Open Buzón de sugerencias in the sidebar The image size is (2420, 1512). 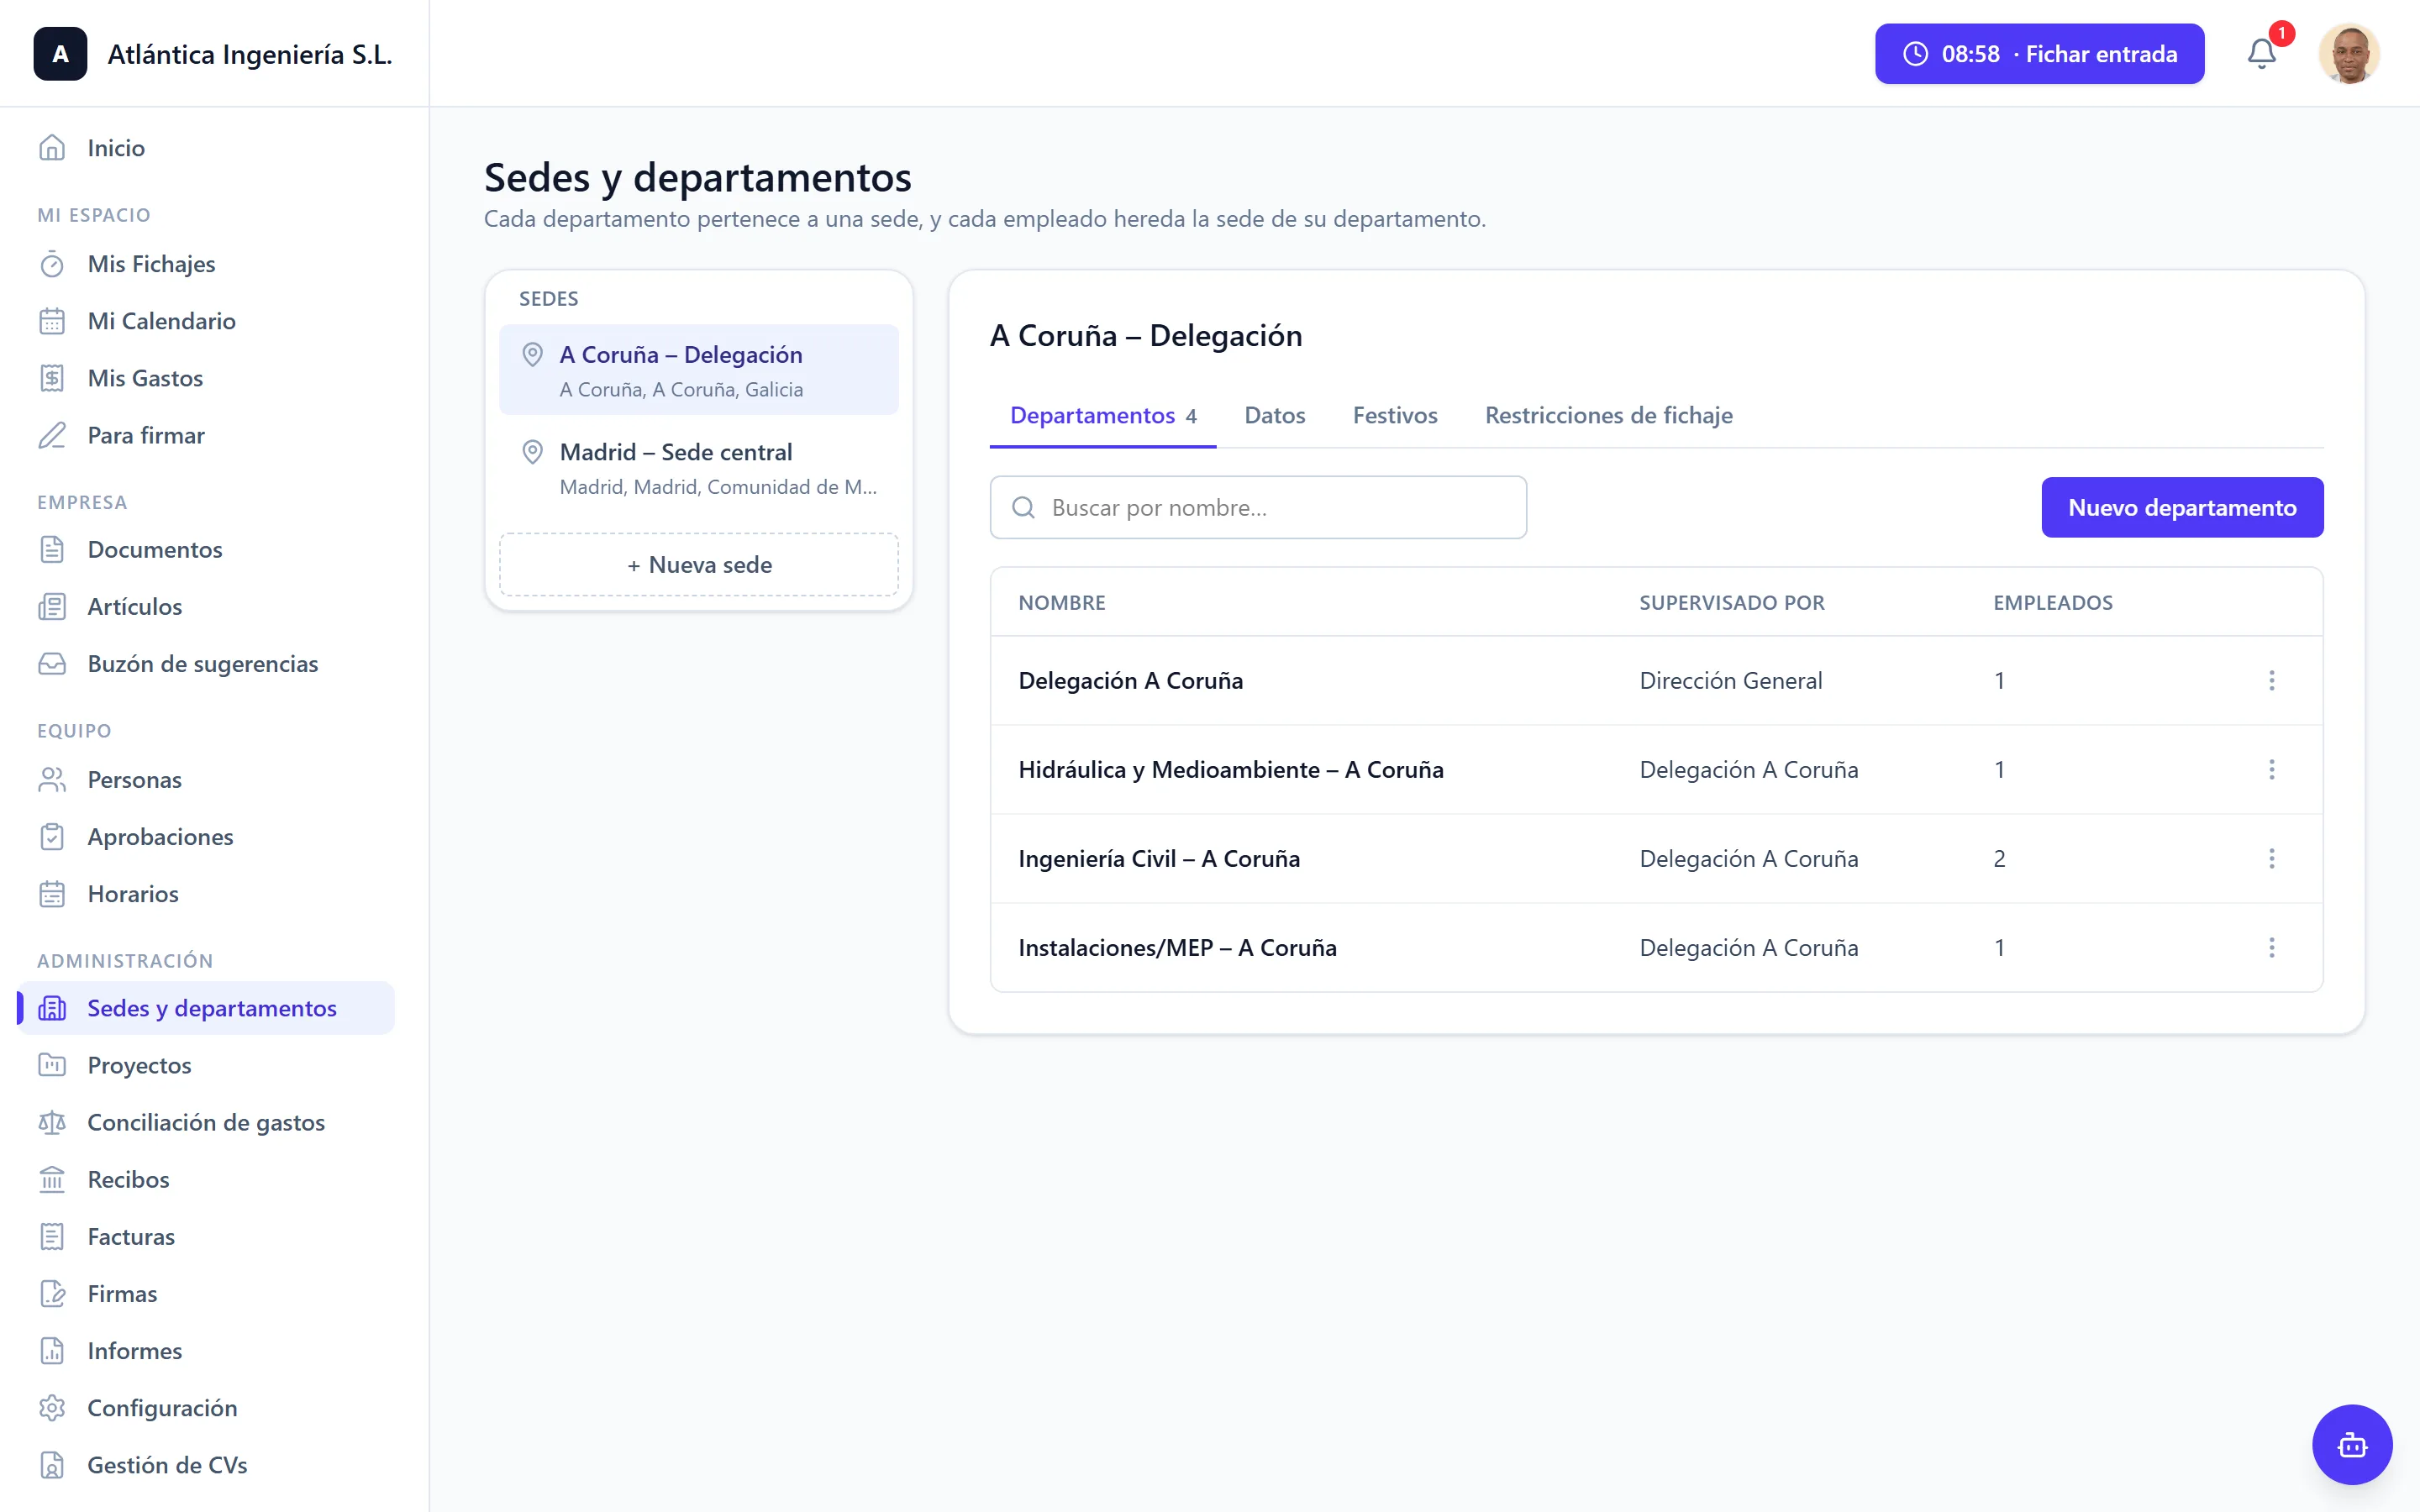(x=206, y=663)
